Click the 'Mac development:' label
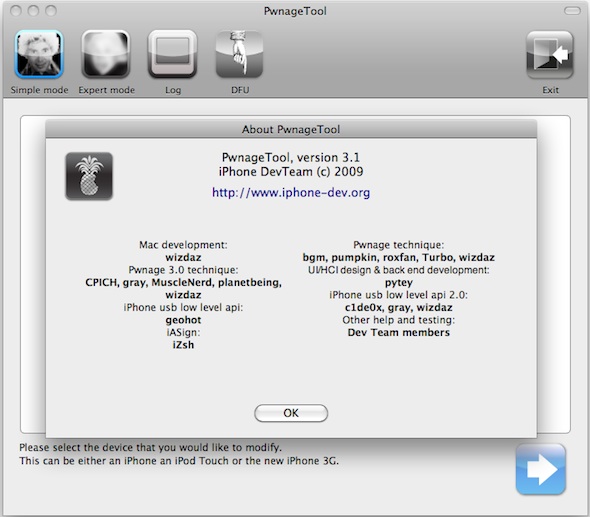Image resolution: width=590 pixels, height=517 pixels. [x=183, y=245]
